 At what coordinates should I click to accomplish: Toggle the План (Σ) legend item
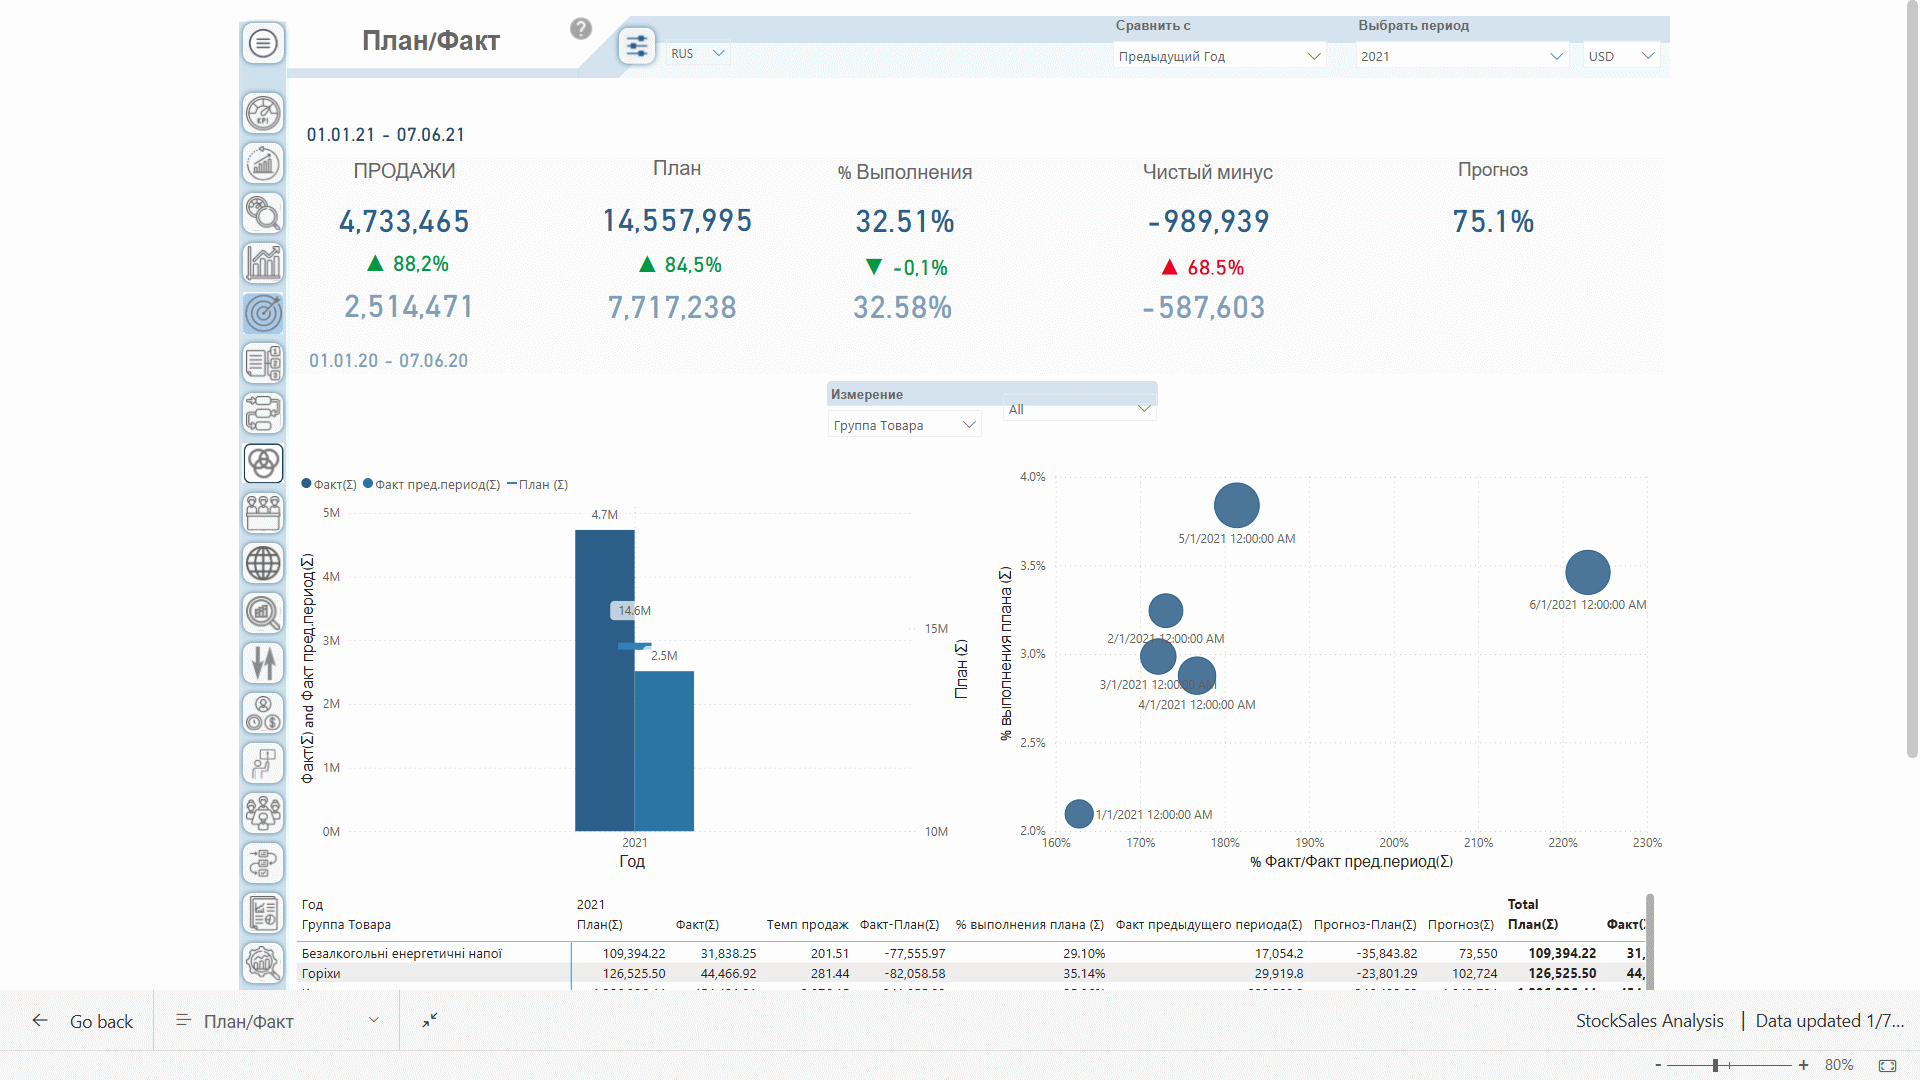coord(538,484)
